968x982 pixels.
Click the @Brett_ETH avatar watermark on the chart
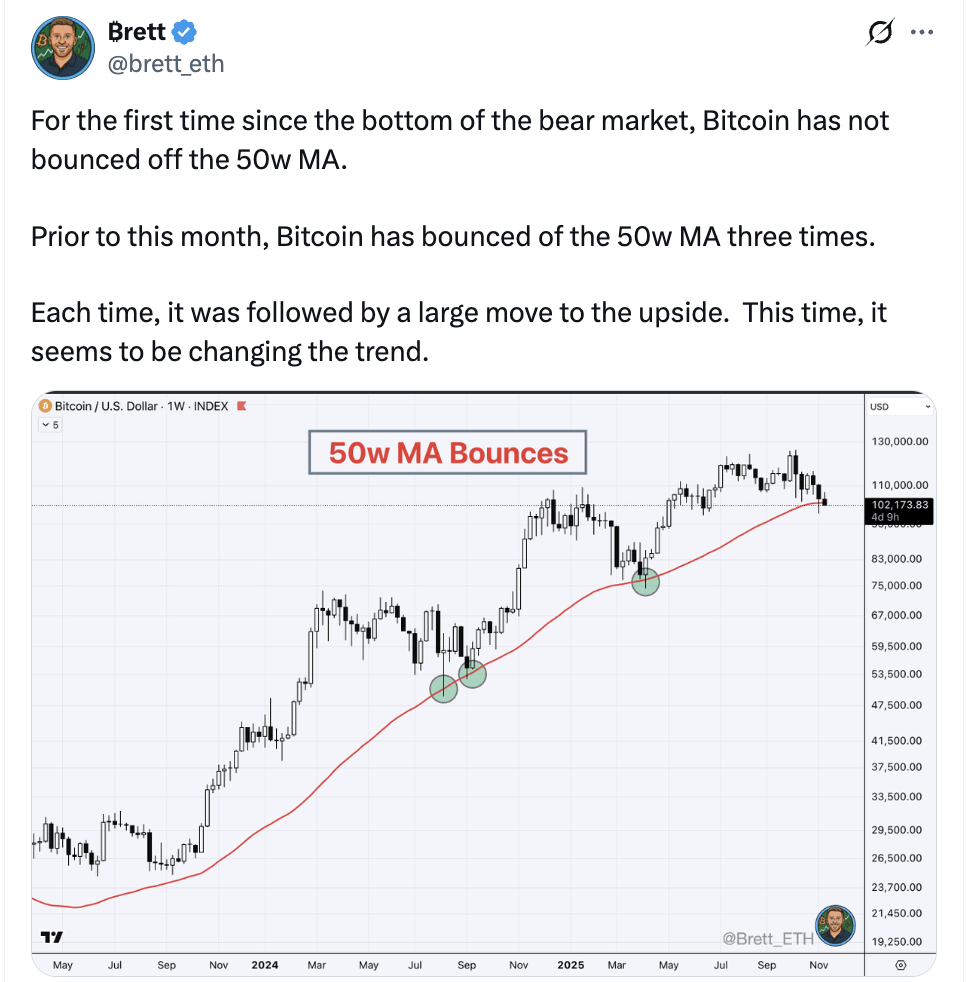click(834, 926)
